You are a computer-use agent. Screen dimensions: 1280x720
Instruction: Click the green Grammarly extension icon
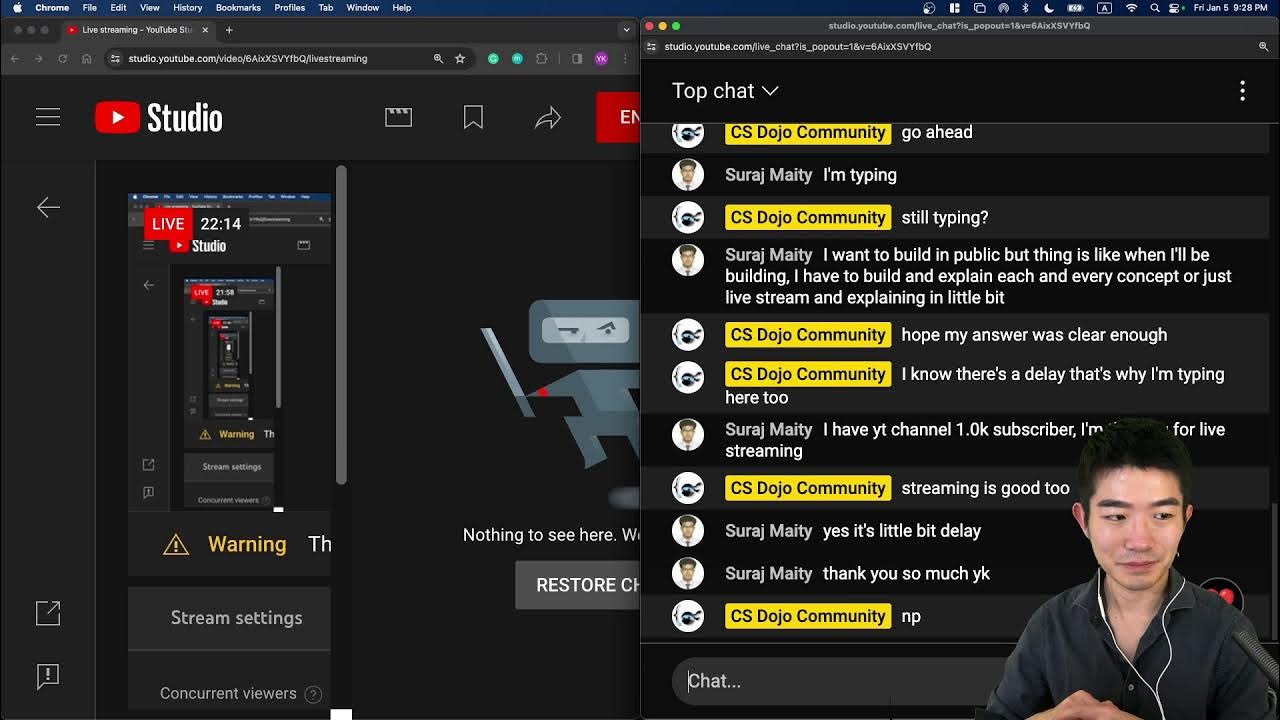pyautogui.click(x=493, y=59)
